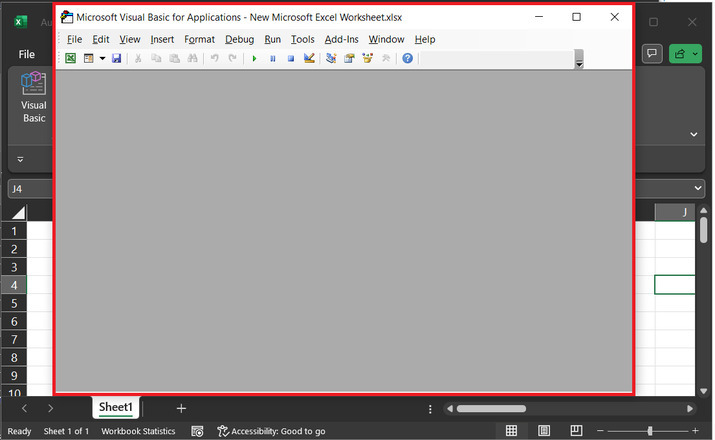Expand Toolbar Options arrow at toolbar end
The image size is (715, 440).
coord(579,59)
